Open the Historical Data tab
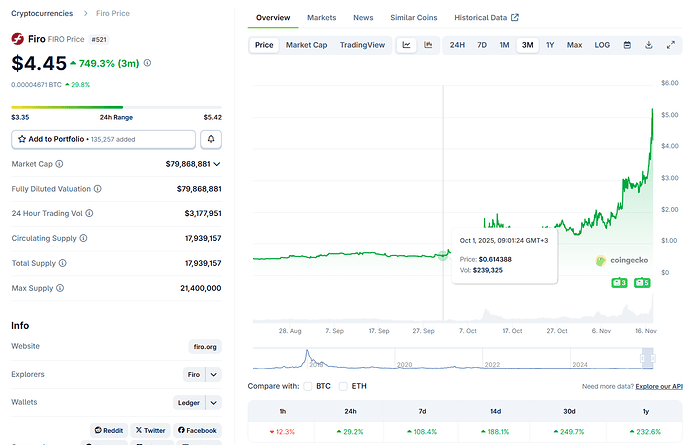 (486, 18)
